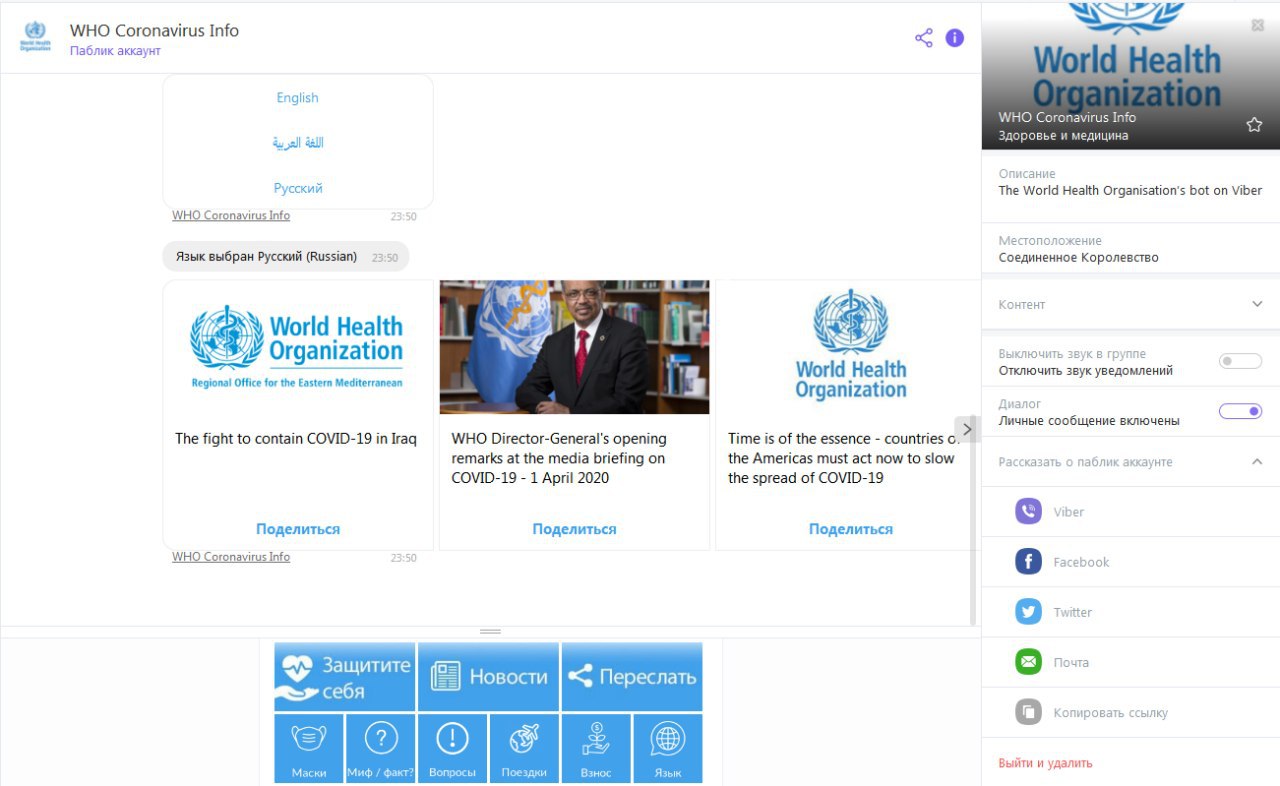Open the Маски keyboard button
The image size is (1280, 786).
click(309, 748)
